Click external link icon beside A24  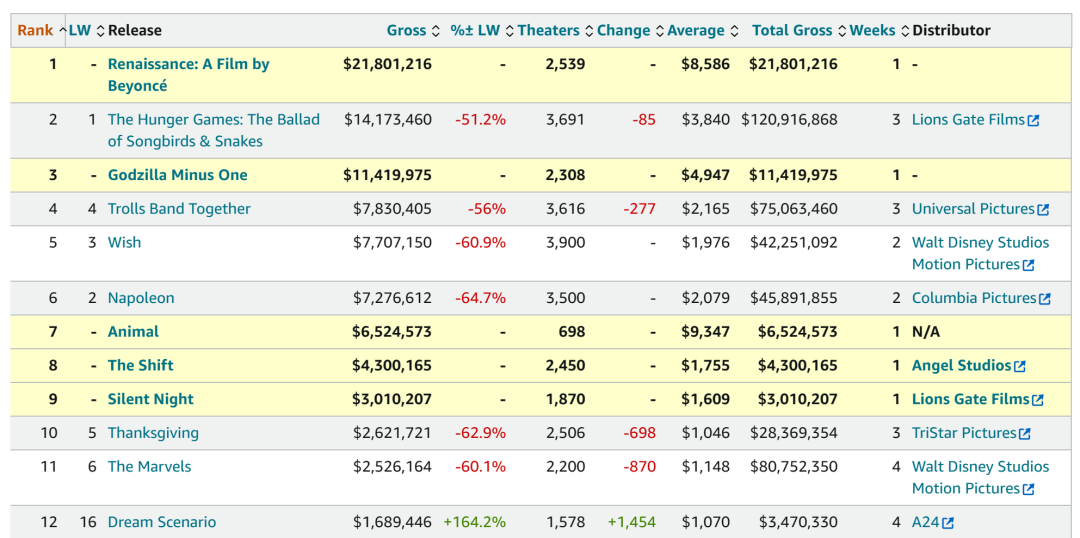pyautogui.click(x=948, y=523)
